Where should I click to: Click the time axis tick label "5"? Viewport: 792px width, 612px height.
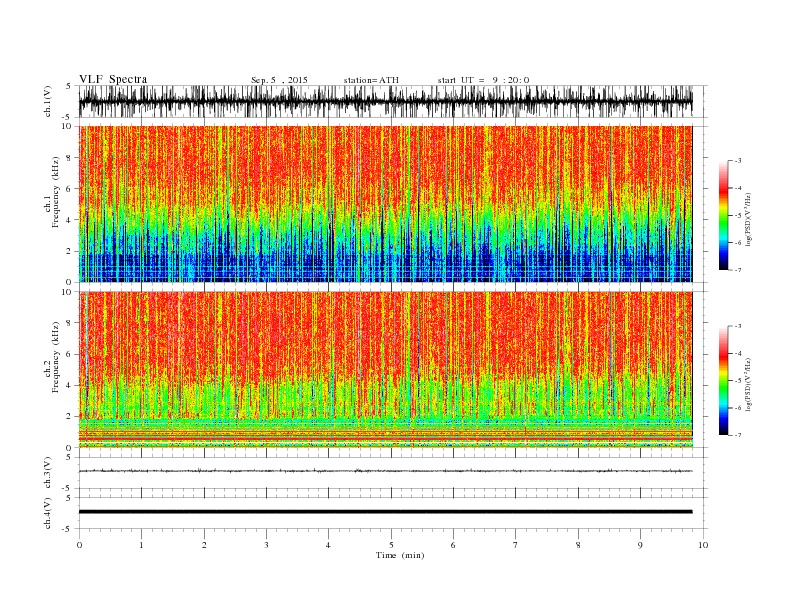(391, 545)
